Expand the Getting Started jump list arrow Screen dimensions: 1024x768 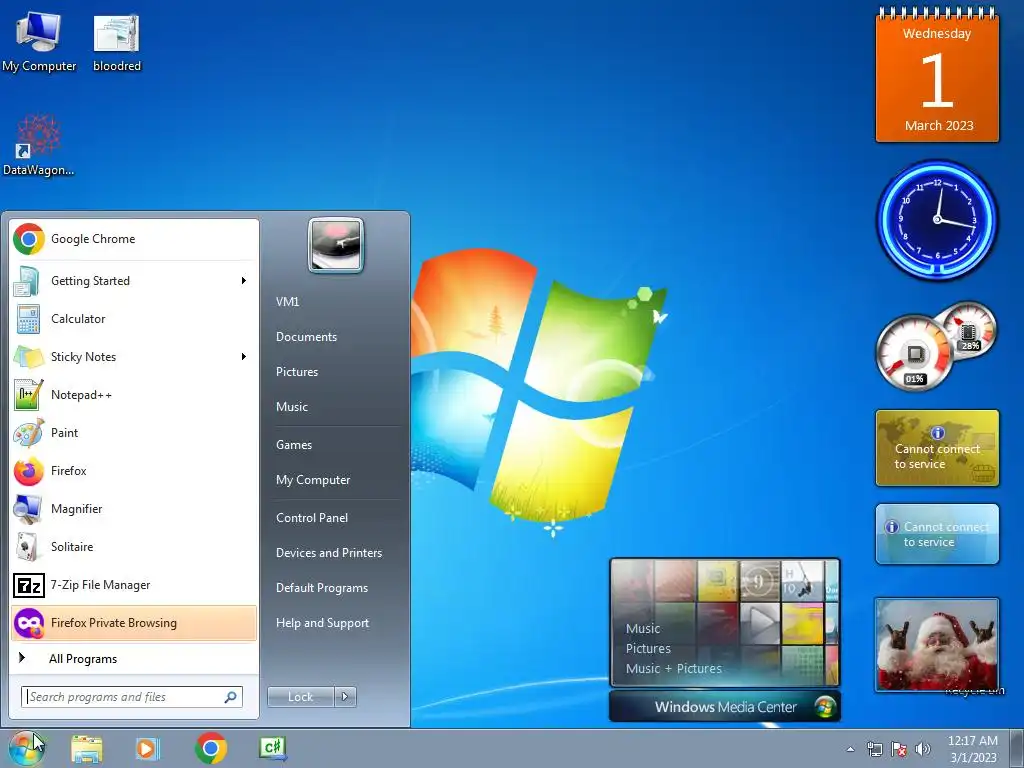point(244,281)
